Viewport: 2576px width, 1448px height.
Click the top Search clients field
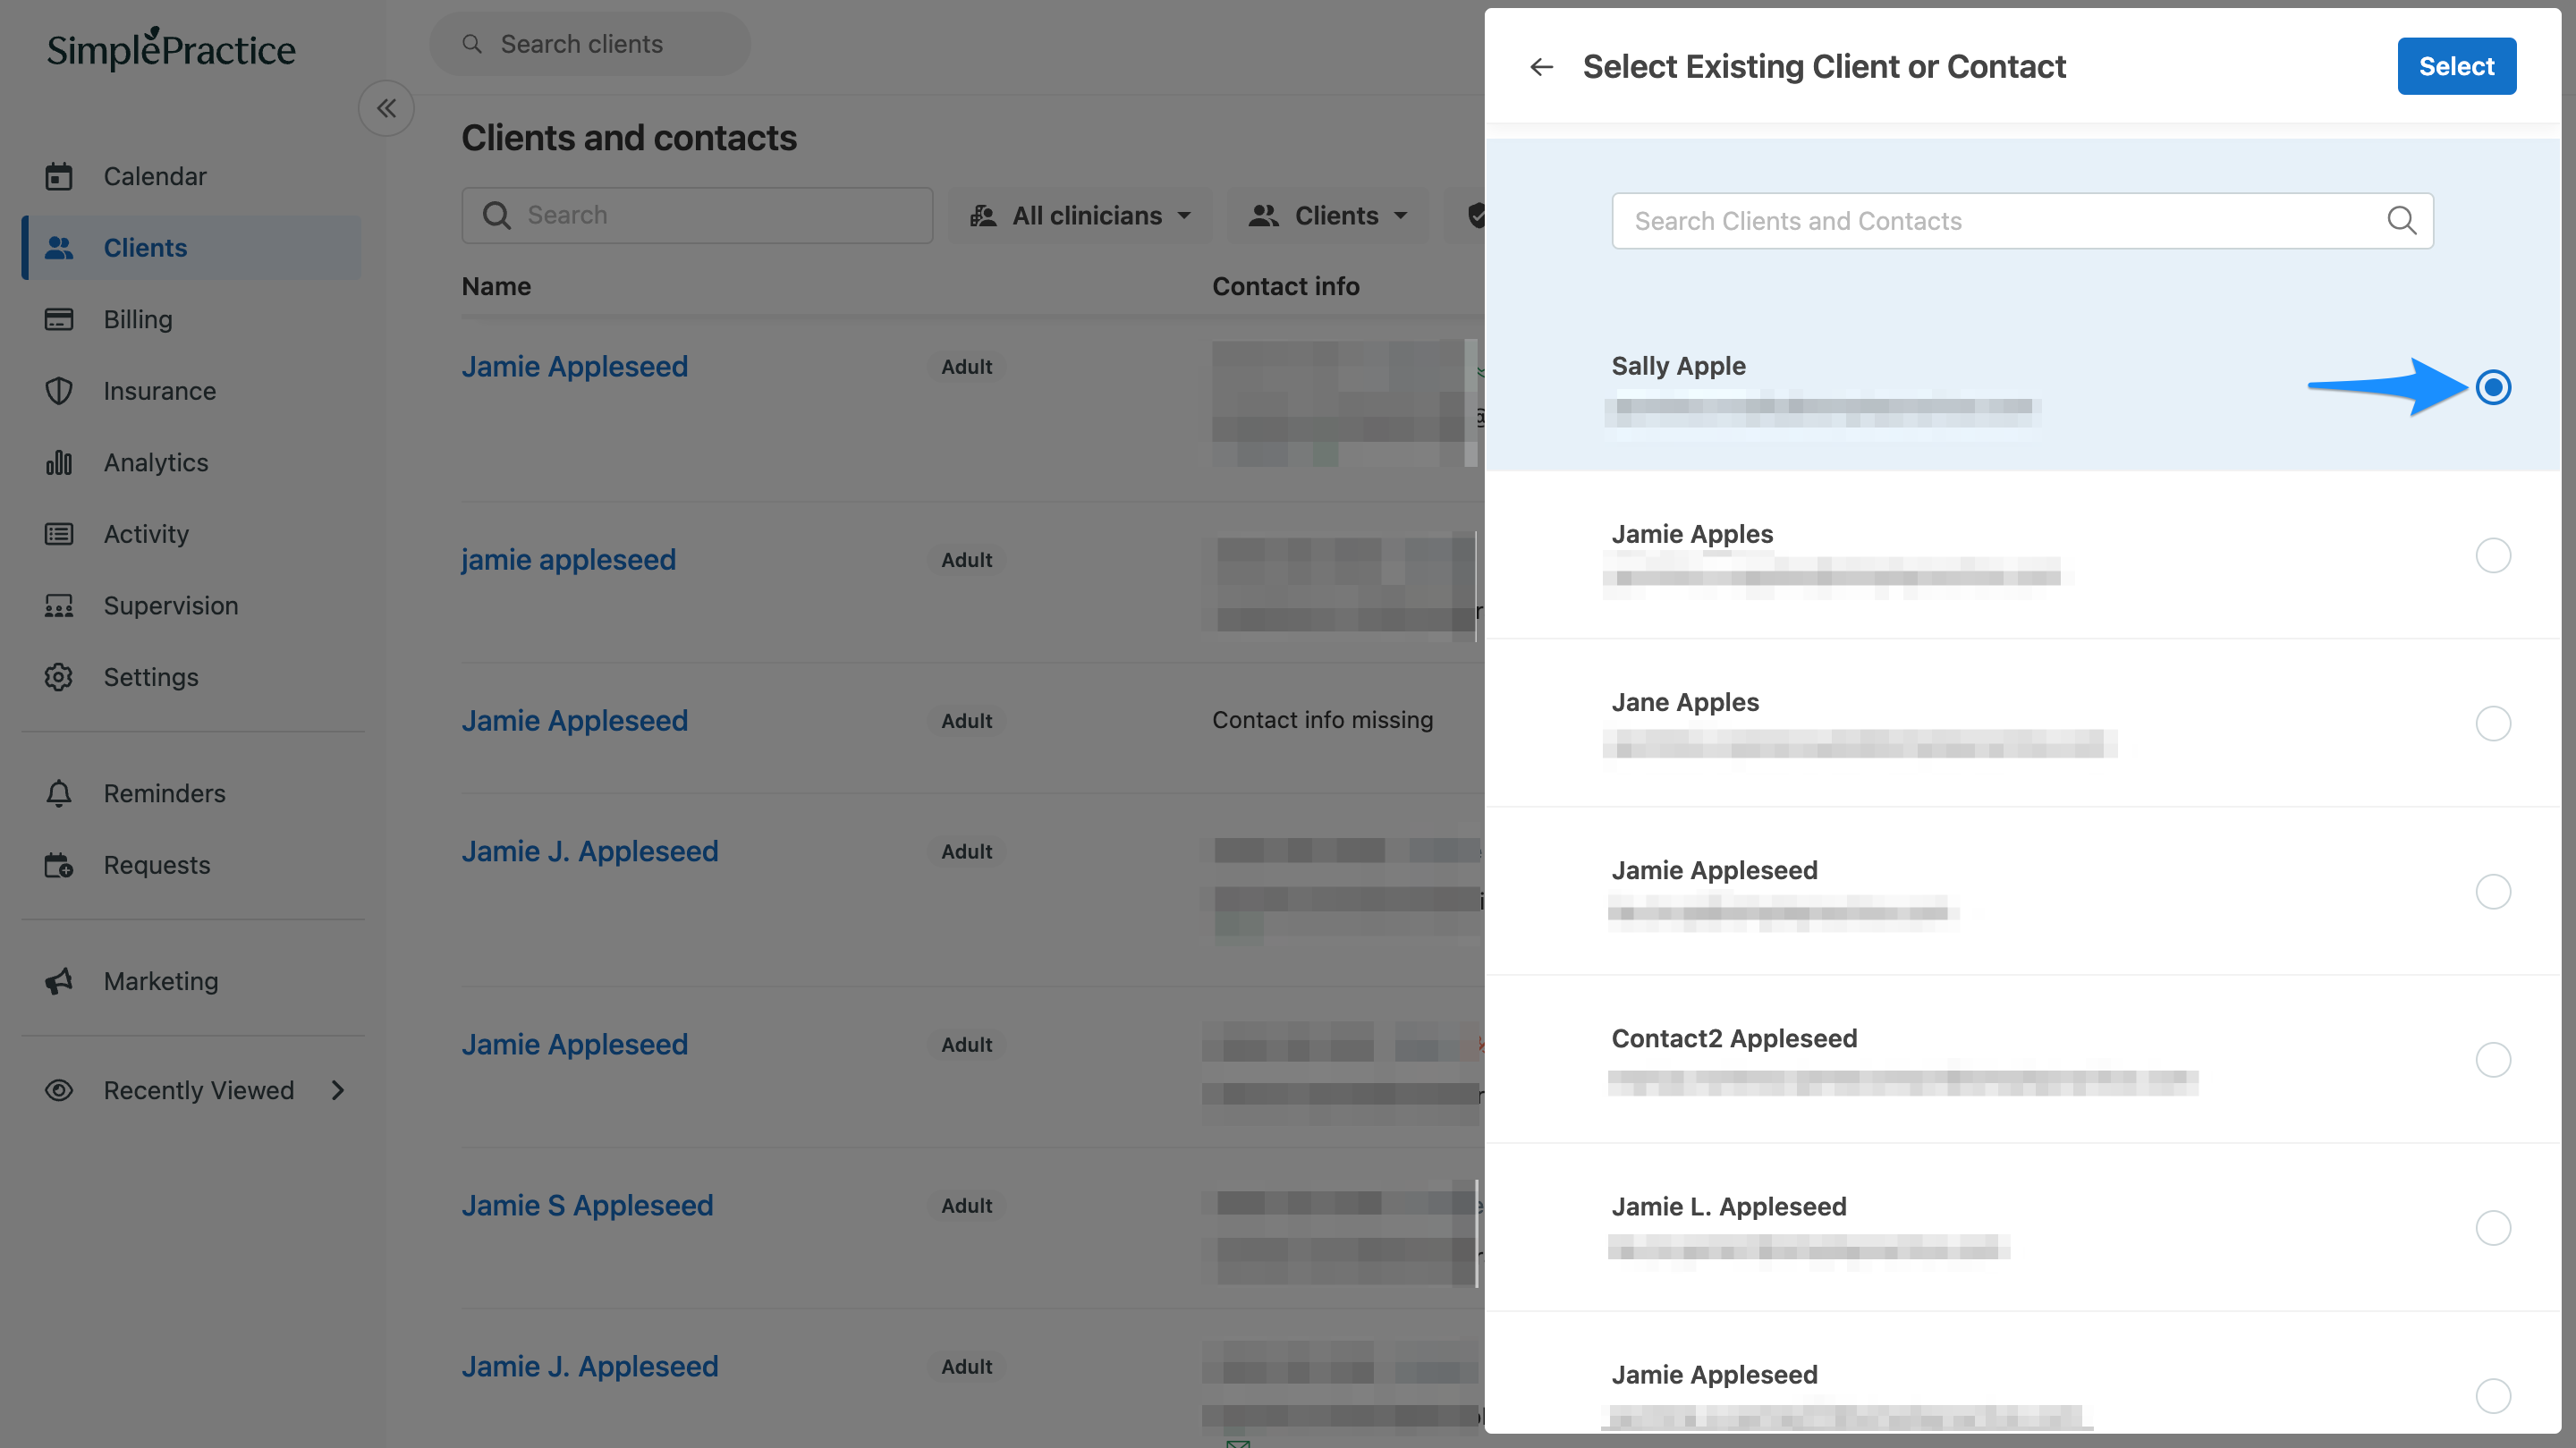pyautogui.click(x=590, y=44)
